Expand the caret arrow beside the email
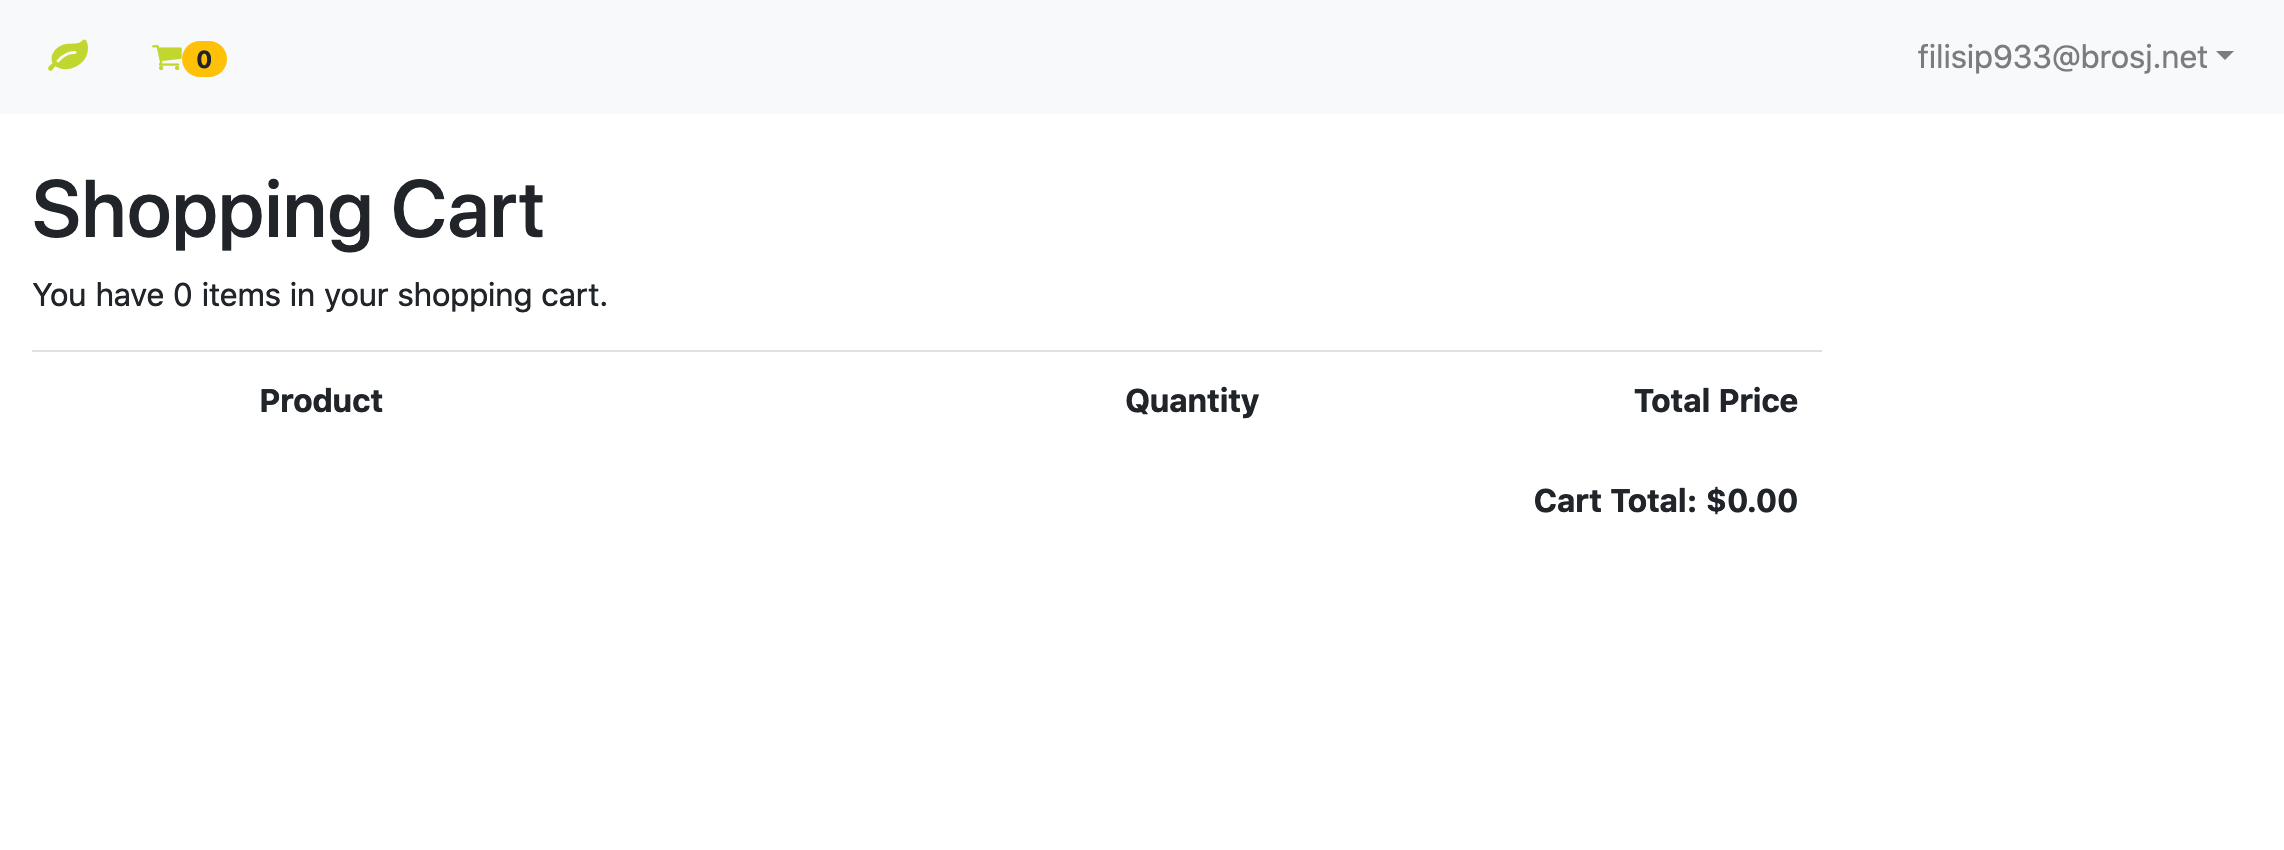 (x=2225, y=56)
